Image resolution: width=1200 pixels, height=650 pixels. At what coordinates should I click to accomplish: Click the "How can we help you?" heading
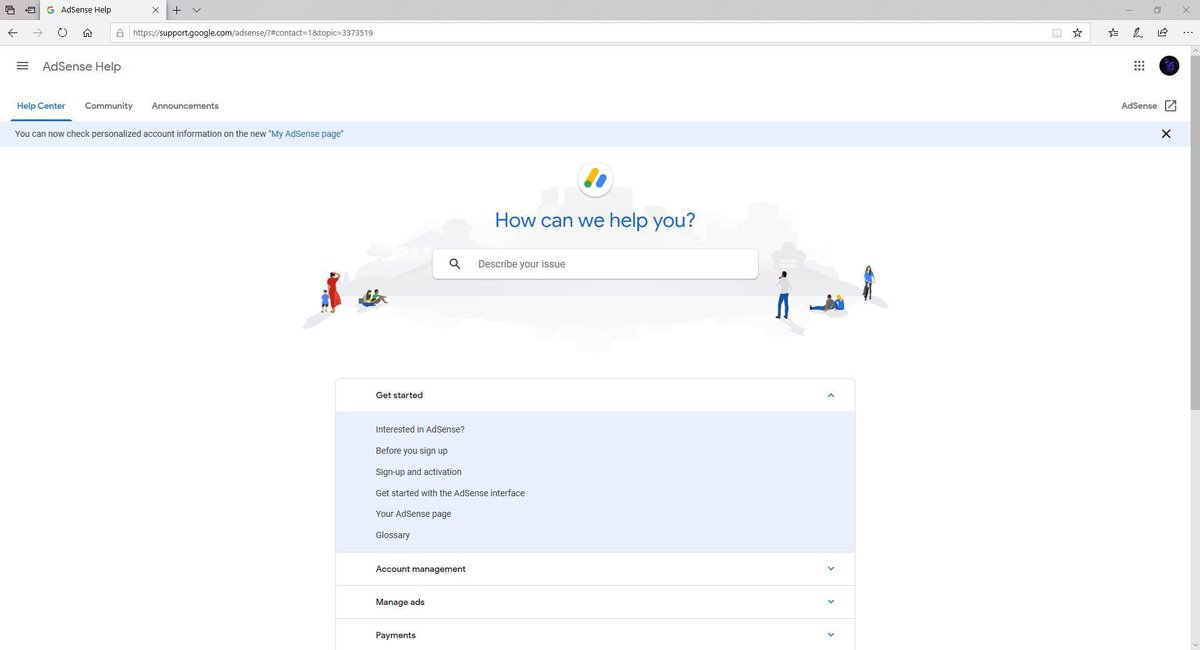point(595,220)
